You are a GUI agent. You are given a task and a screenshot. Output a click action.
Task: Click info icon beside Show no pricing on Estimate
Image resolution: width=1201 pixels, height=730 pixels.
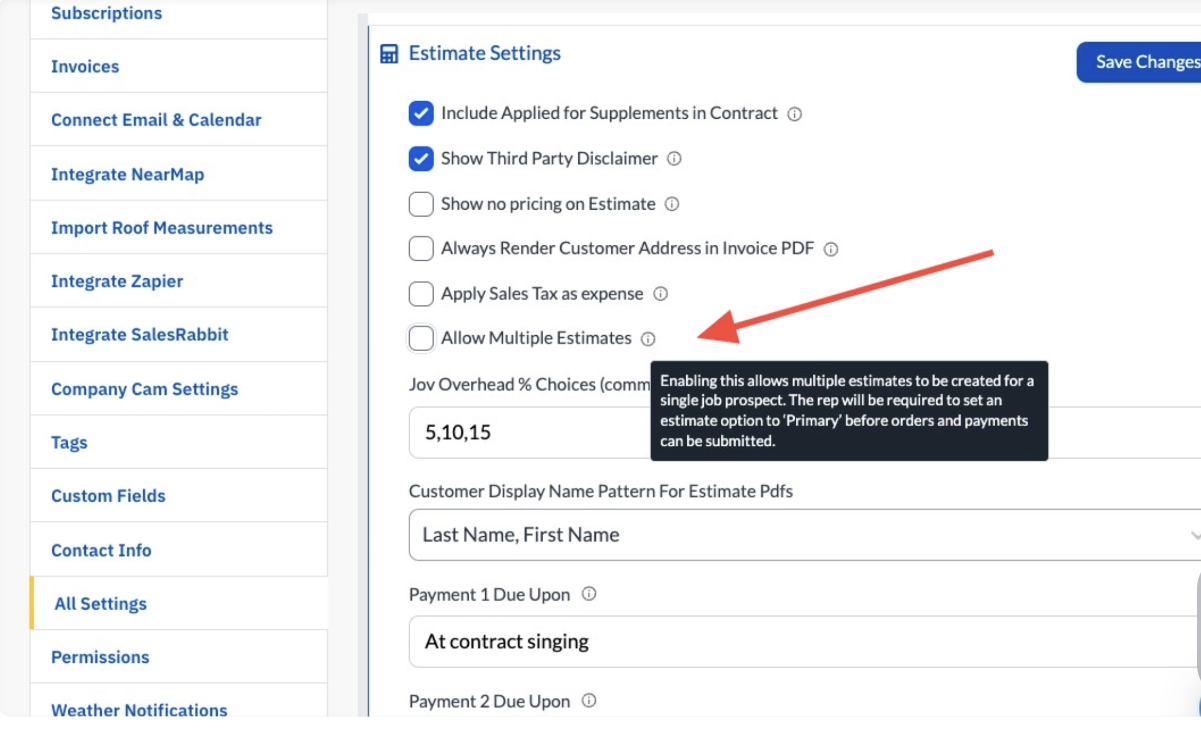click(672, 204)
